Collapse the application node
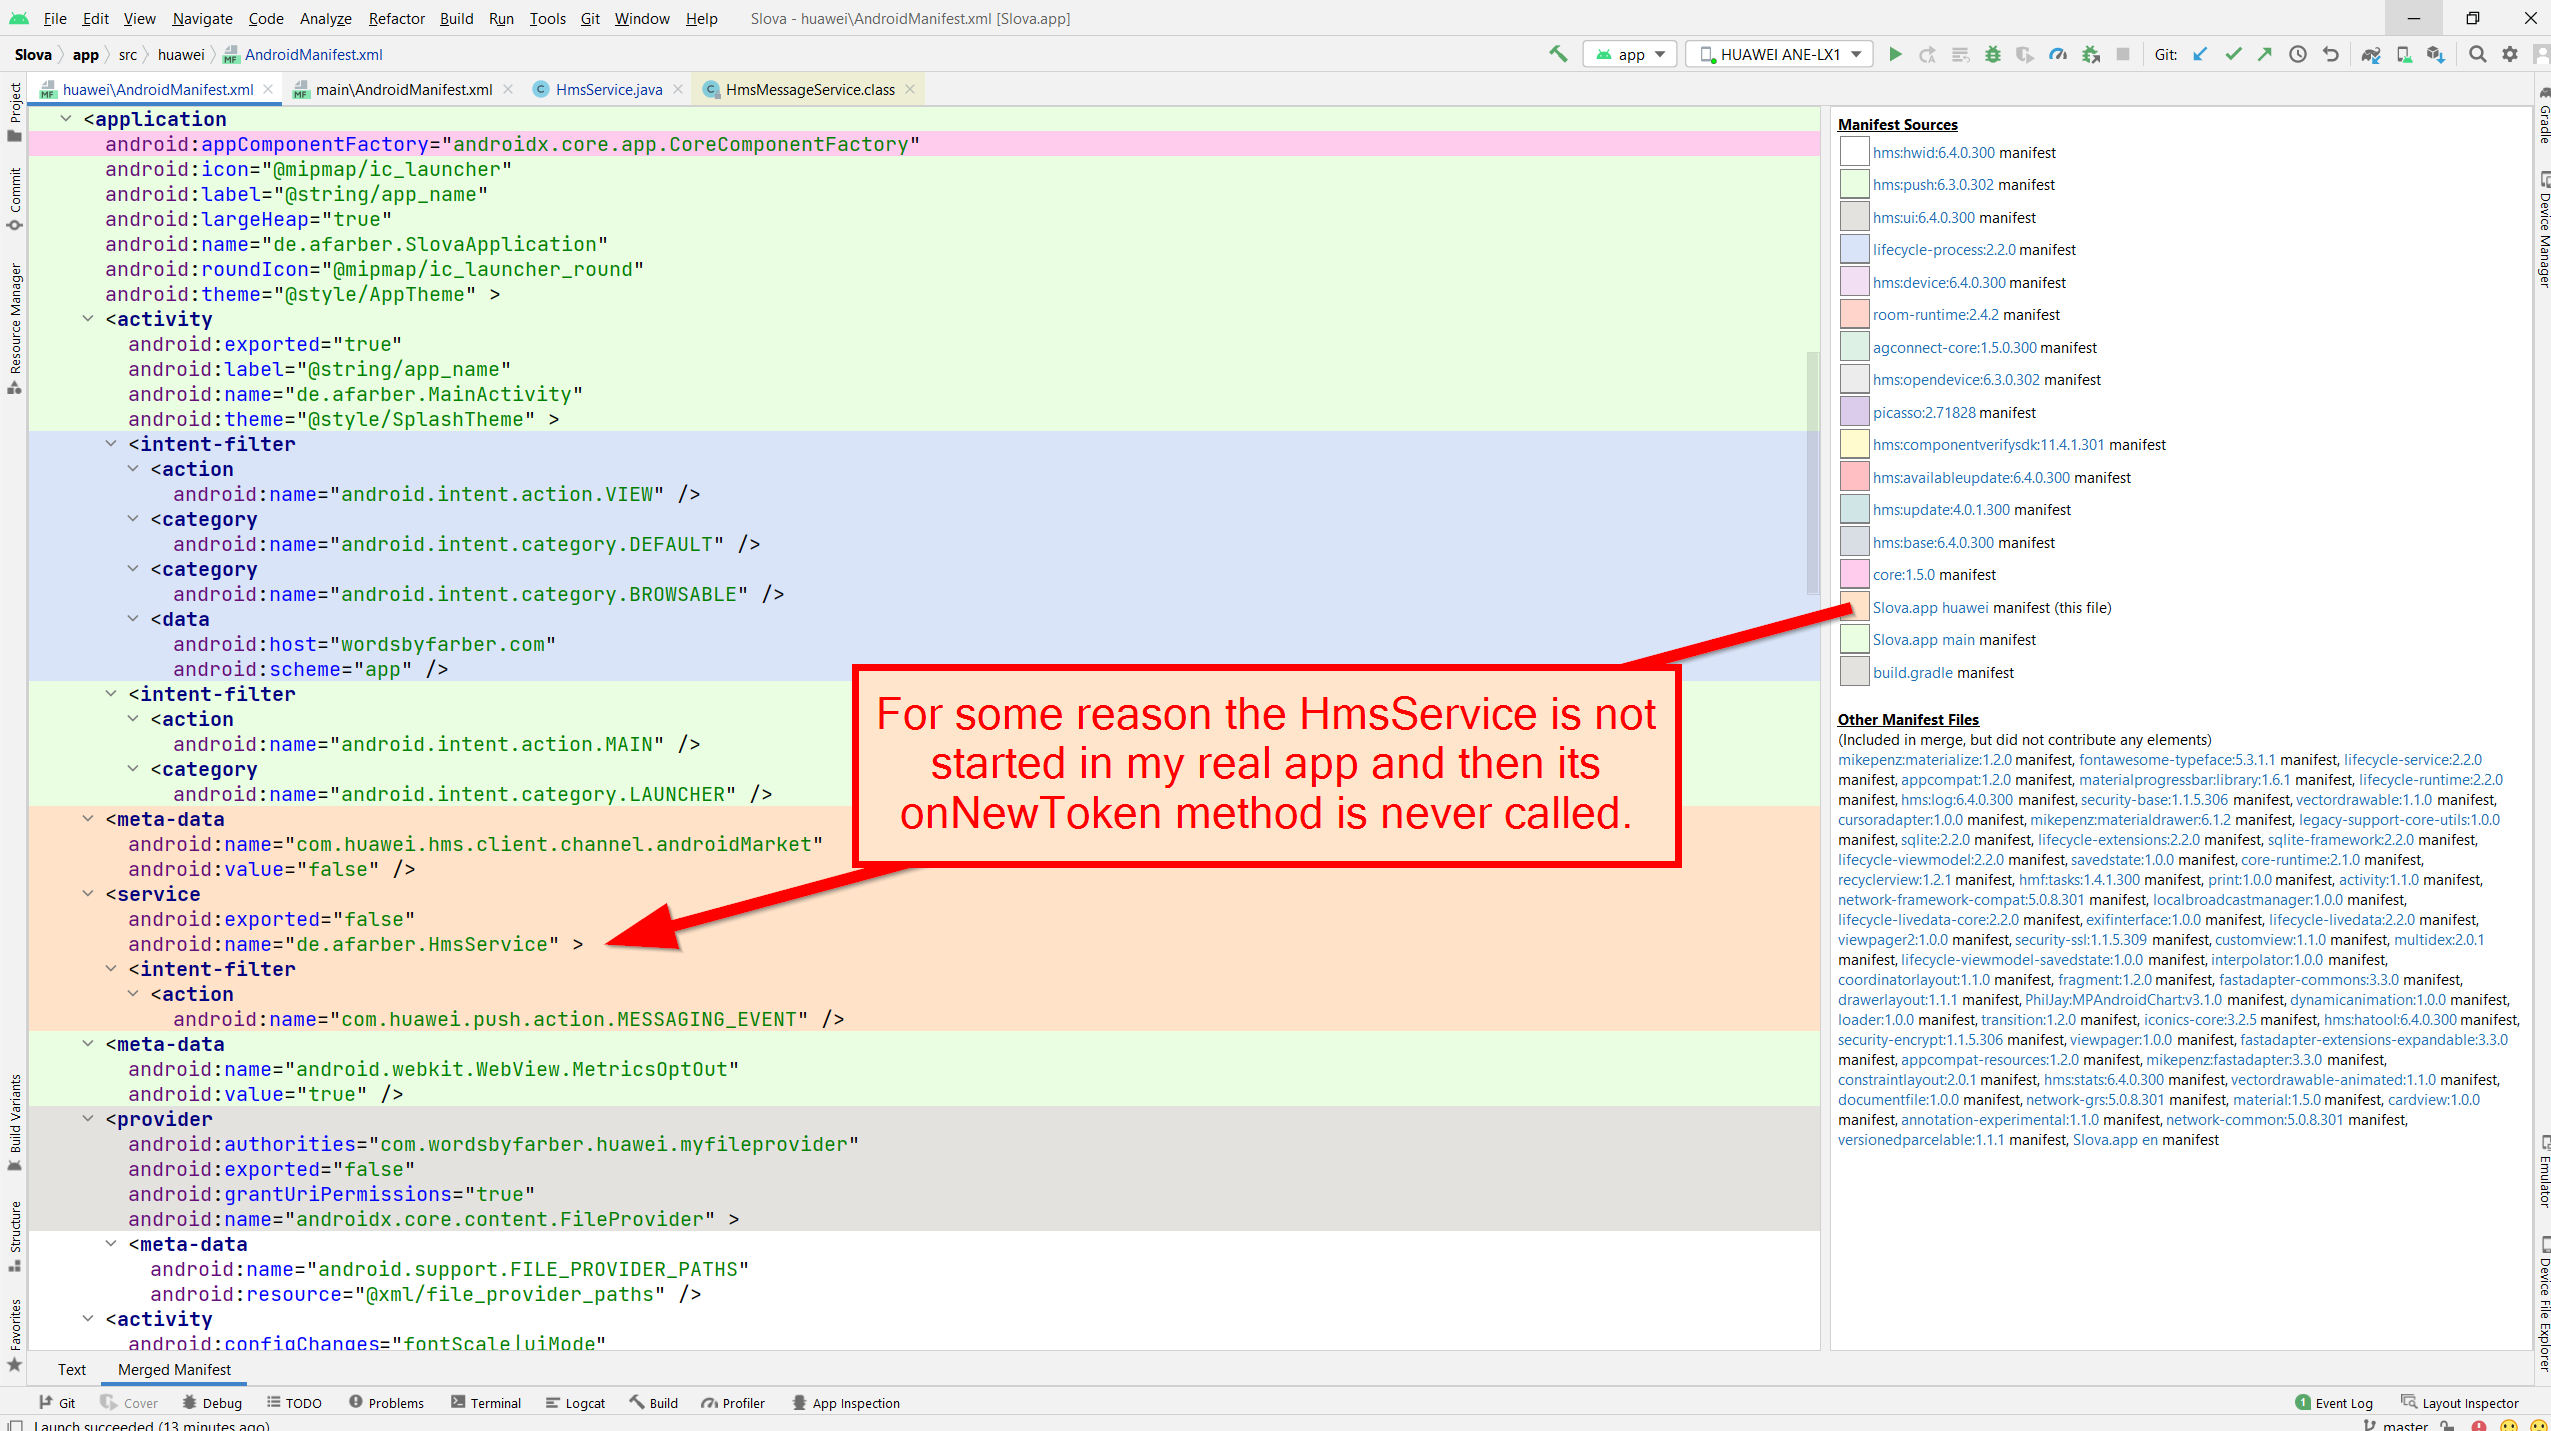Screen dimensions: 2551x1431 click(66, 119)
